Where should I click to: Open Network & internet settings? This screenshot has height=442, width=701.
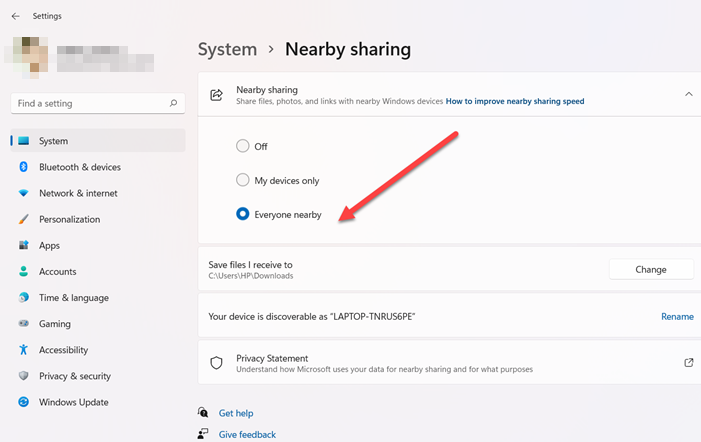[x=78, y=193]
